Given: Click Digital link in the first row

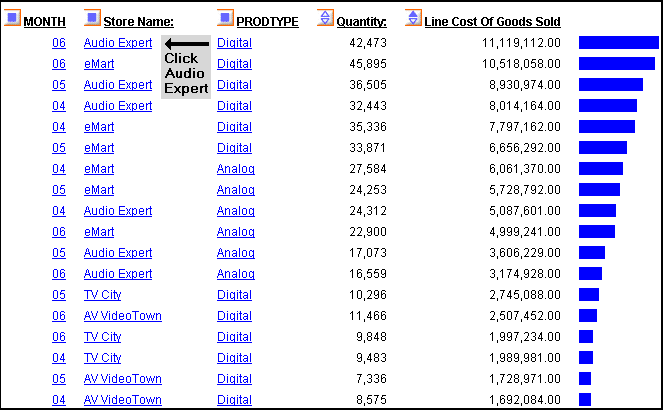Looking at the screenshot, I should (234, 43).
